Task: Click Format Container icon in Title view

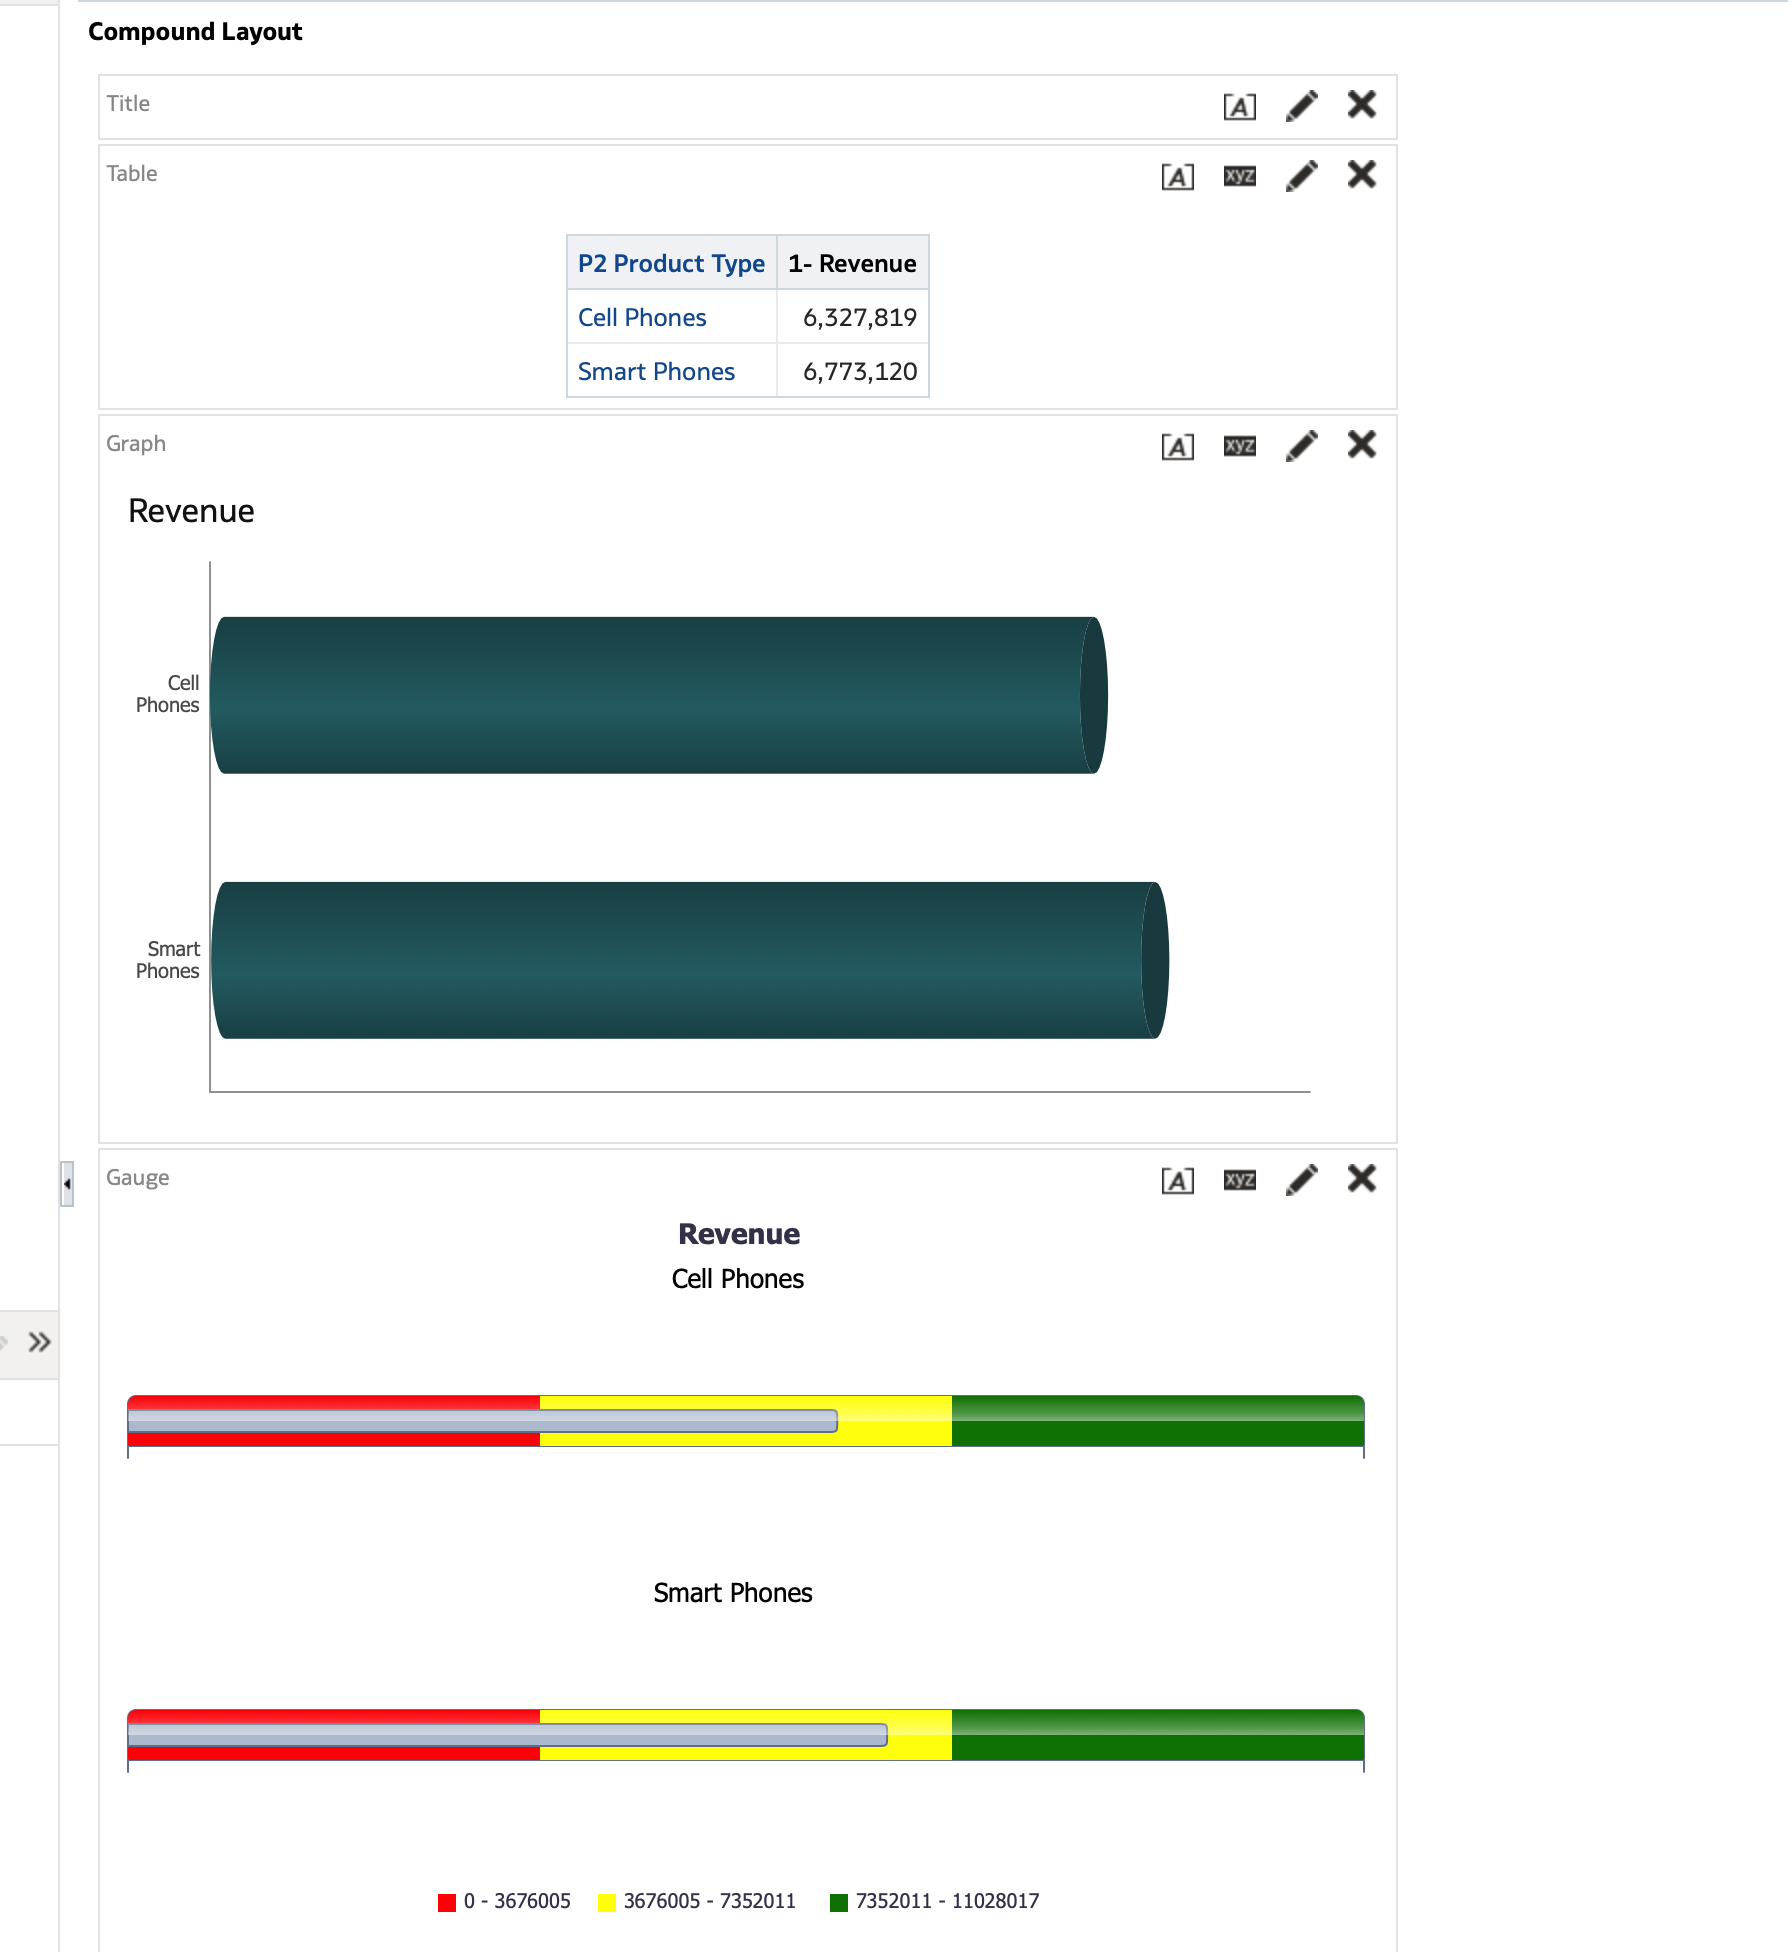Action: click(1239, 106)
